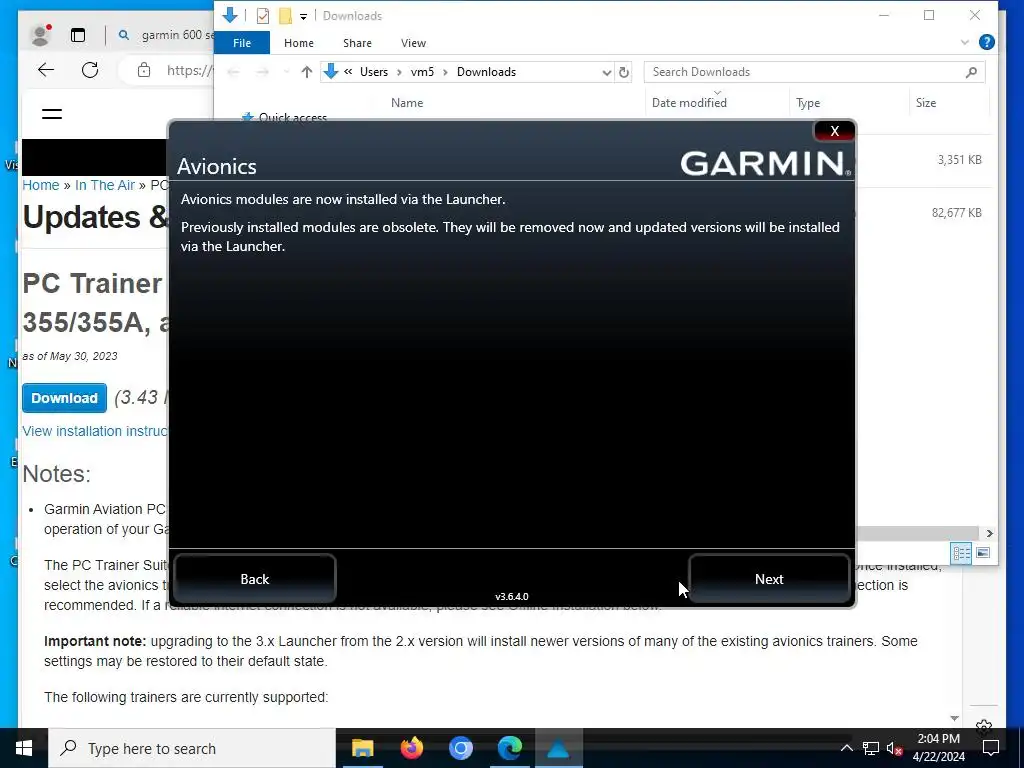Click Next in Garmin Avionics installer

click(769, 579)
